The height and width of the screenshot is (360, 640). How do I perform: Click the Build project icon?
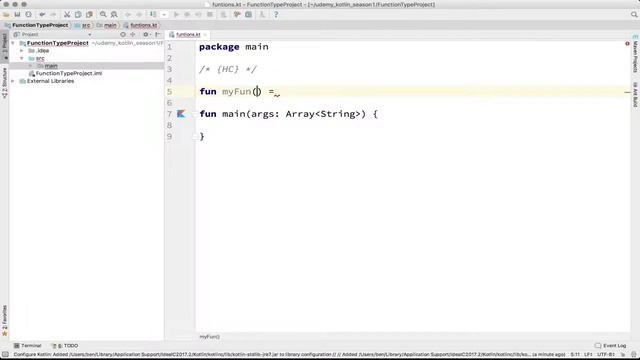153,15
